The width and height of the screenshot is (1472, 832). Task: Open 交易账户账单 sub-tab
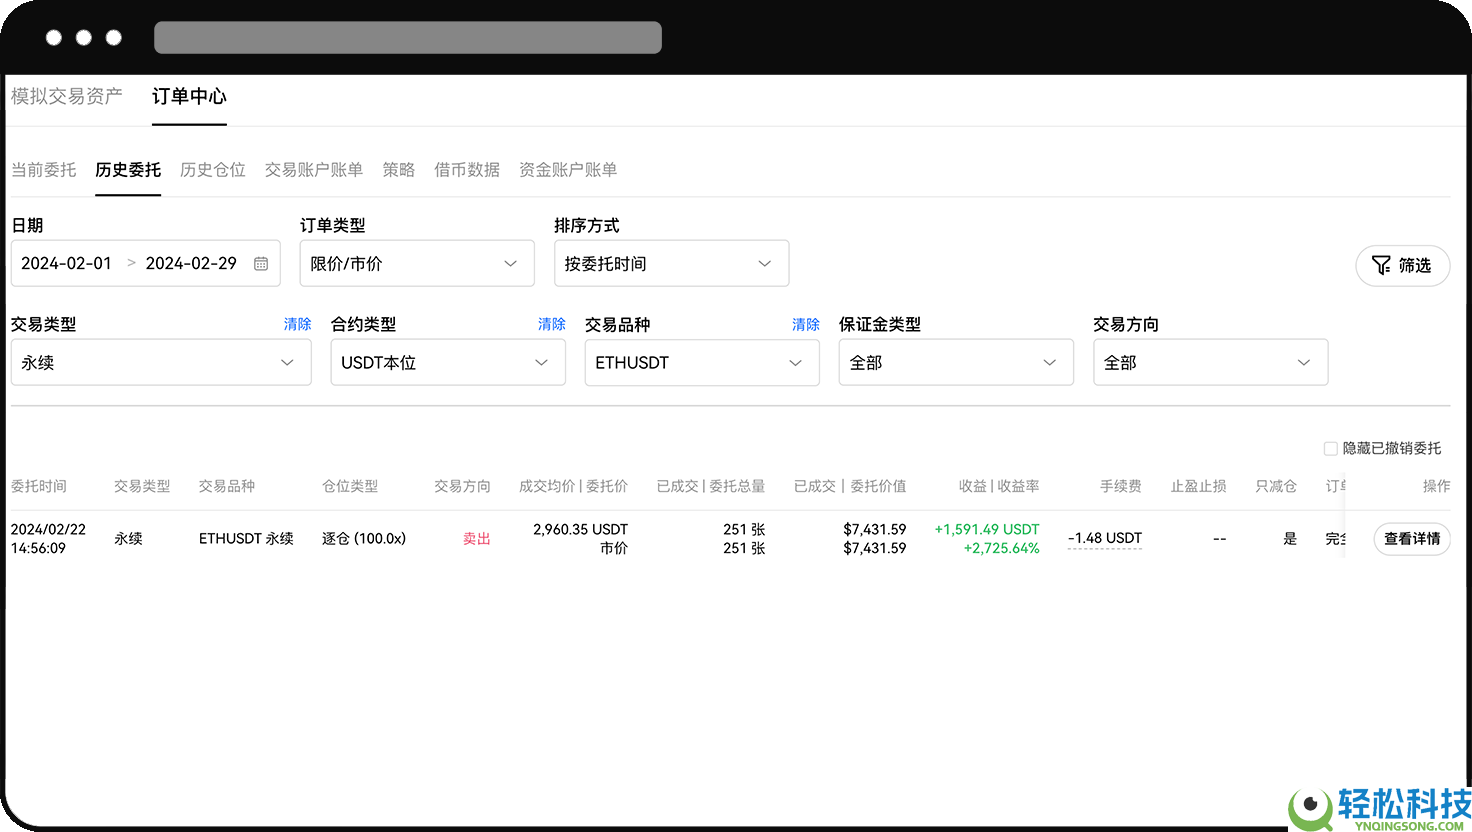tap(314, 170)
